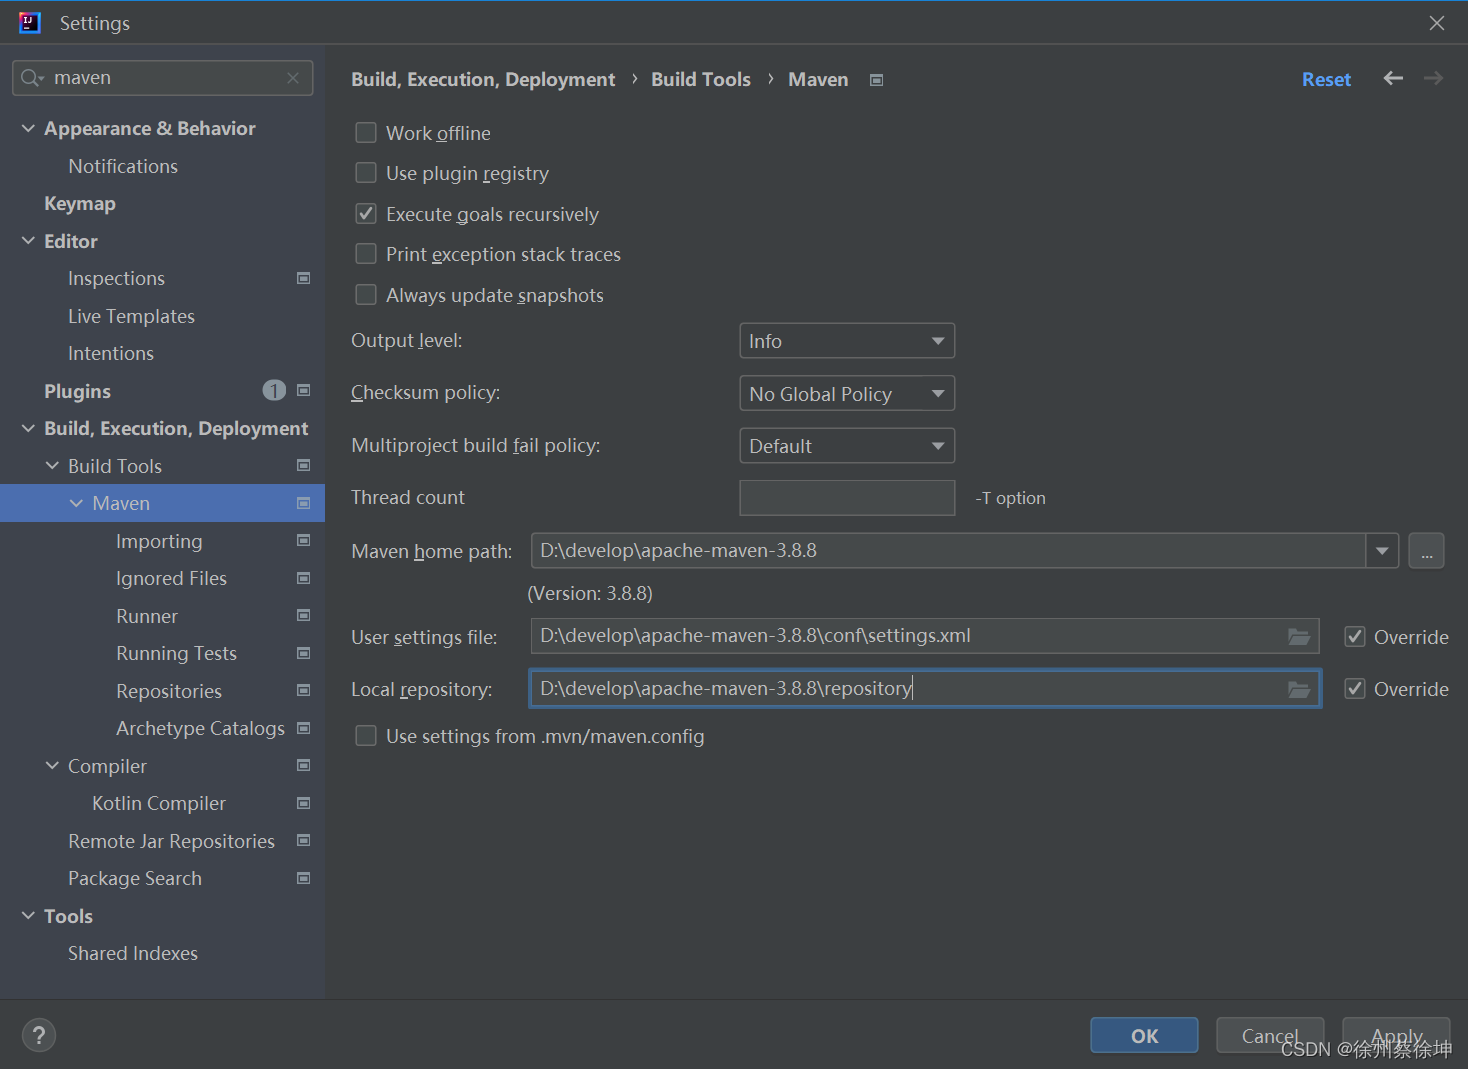
Task: Click the project icon beside Importing
Action: point(304,540)
